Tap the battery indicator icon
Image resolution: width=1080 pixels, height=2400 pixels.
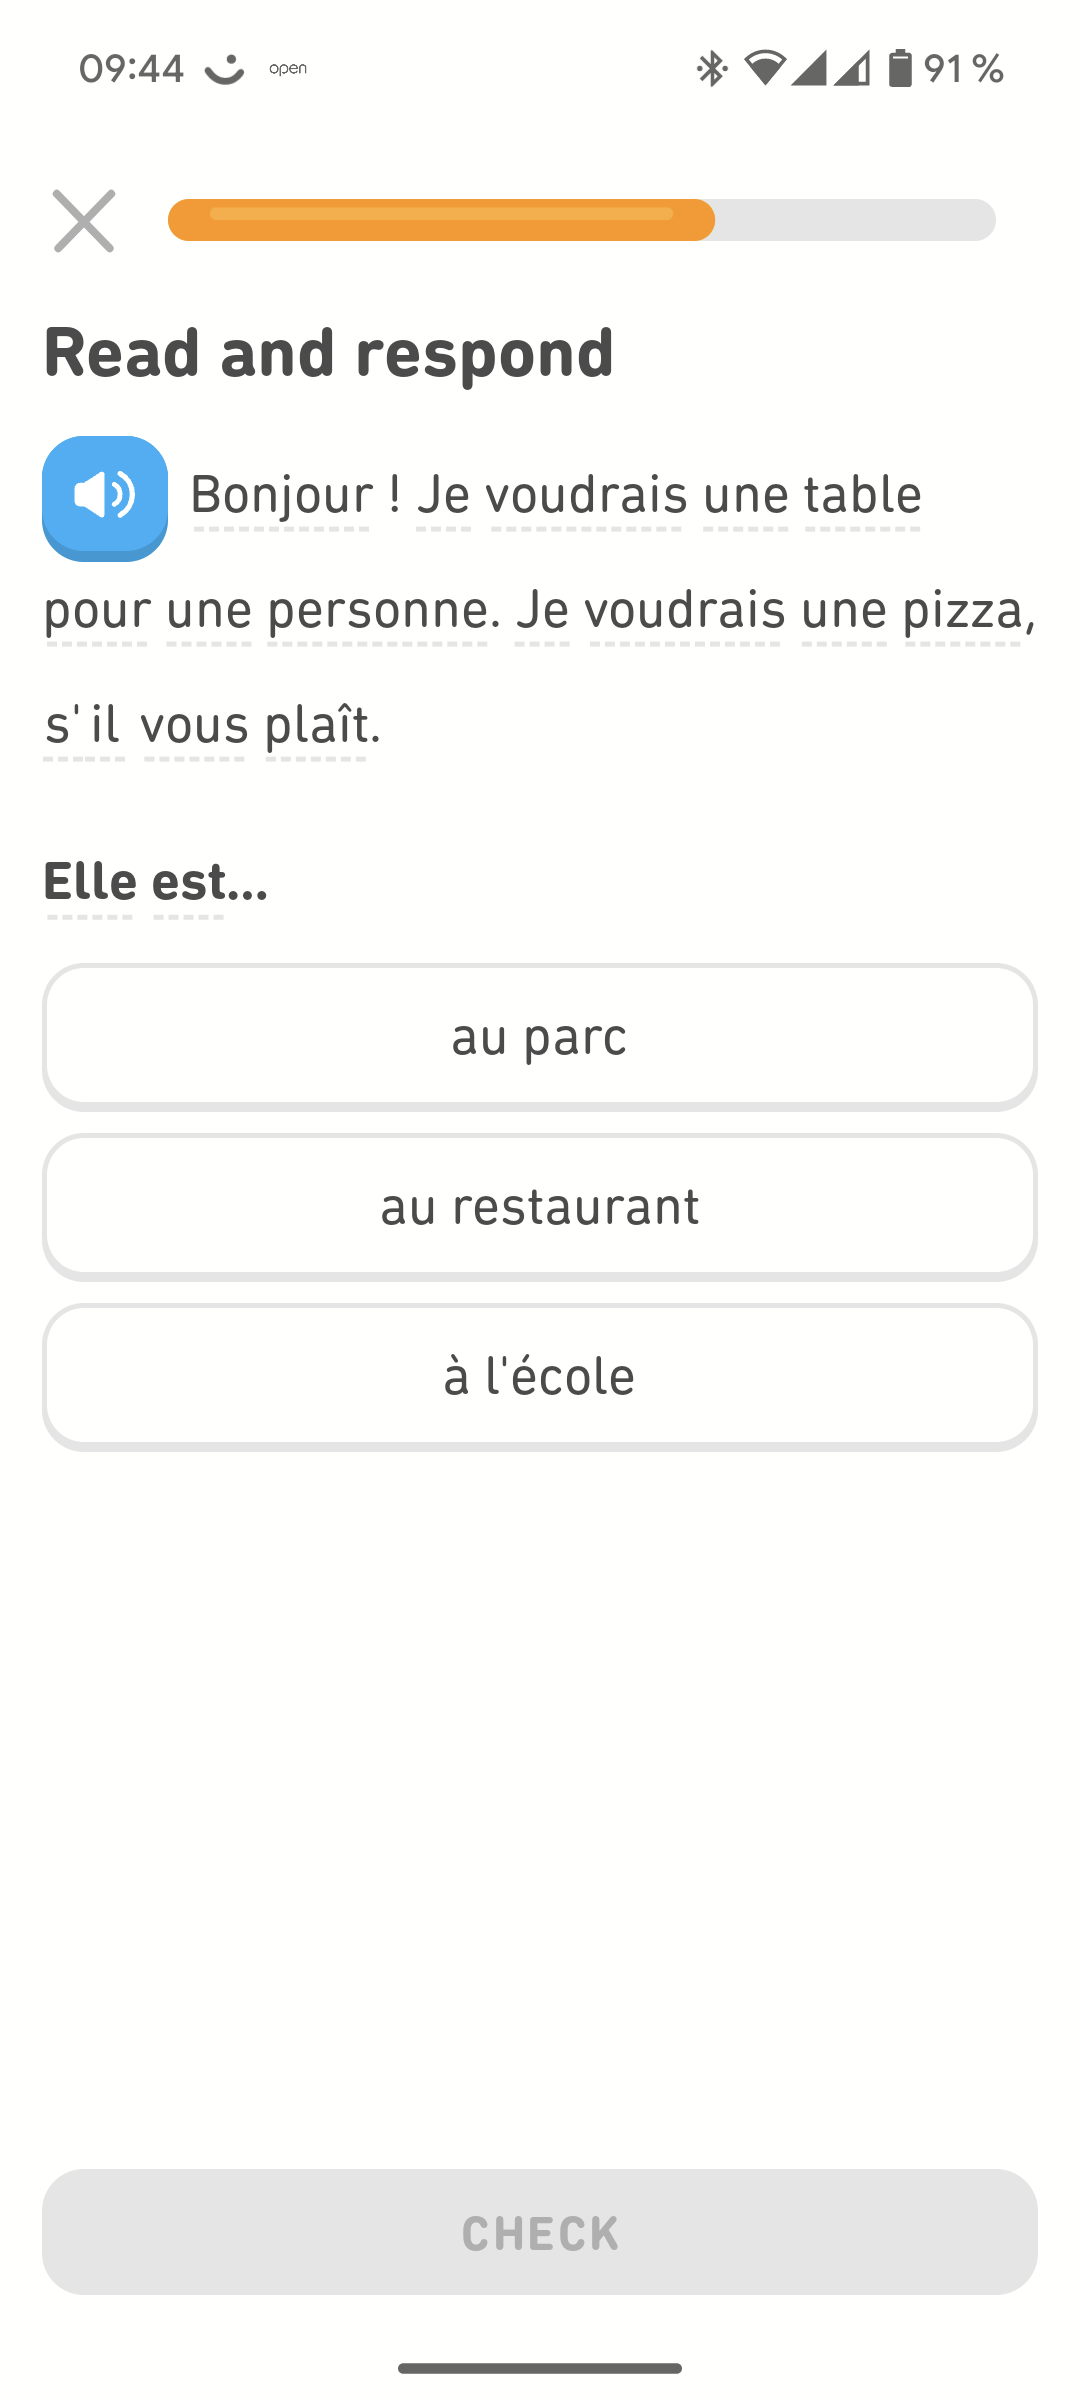pos(900,69)
